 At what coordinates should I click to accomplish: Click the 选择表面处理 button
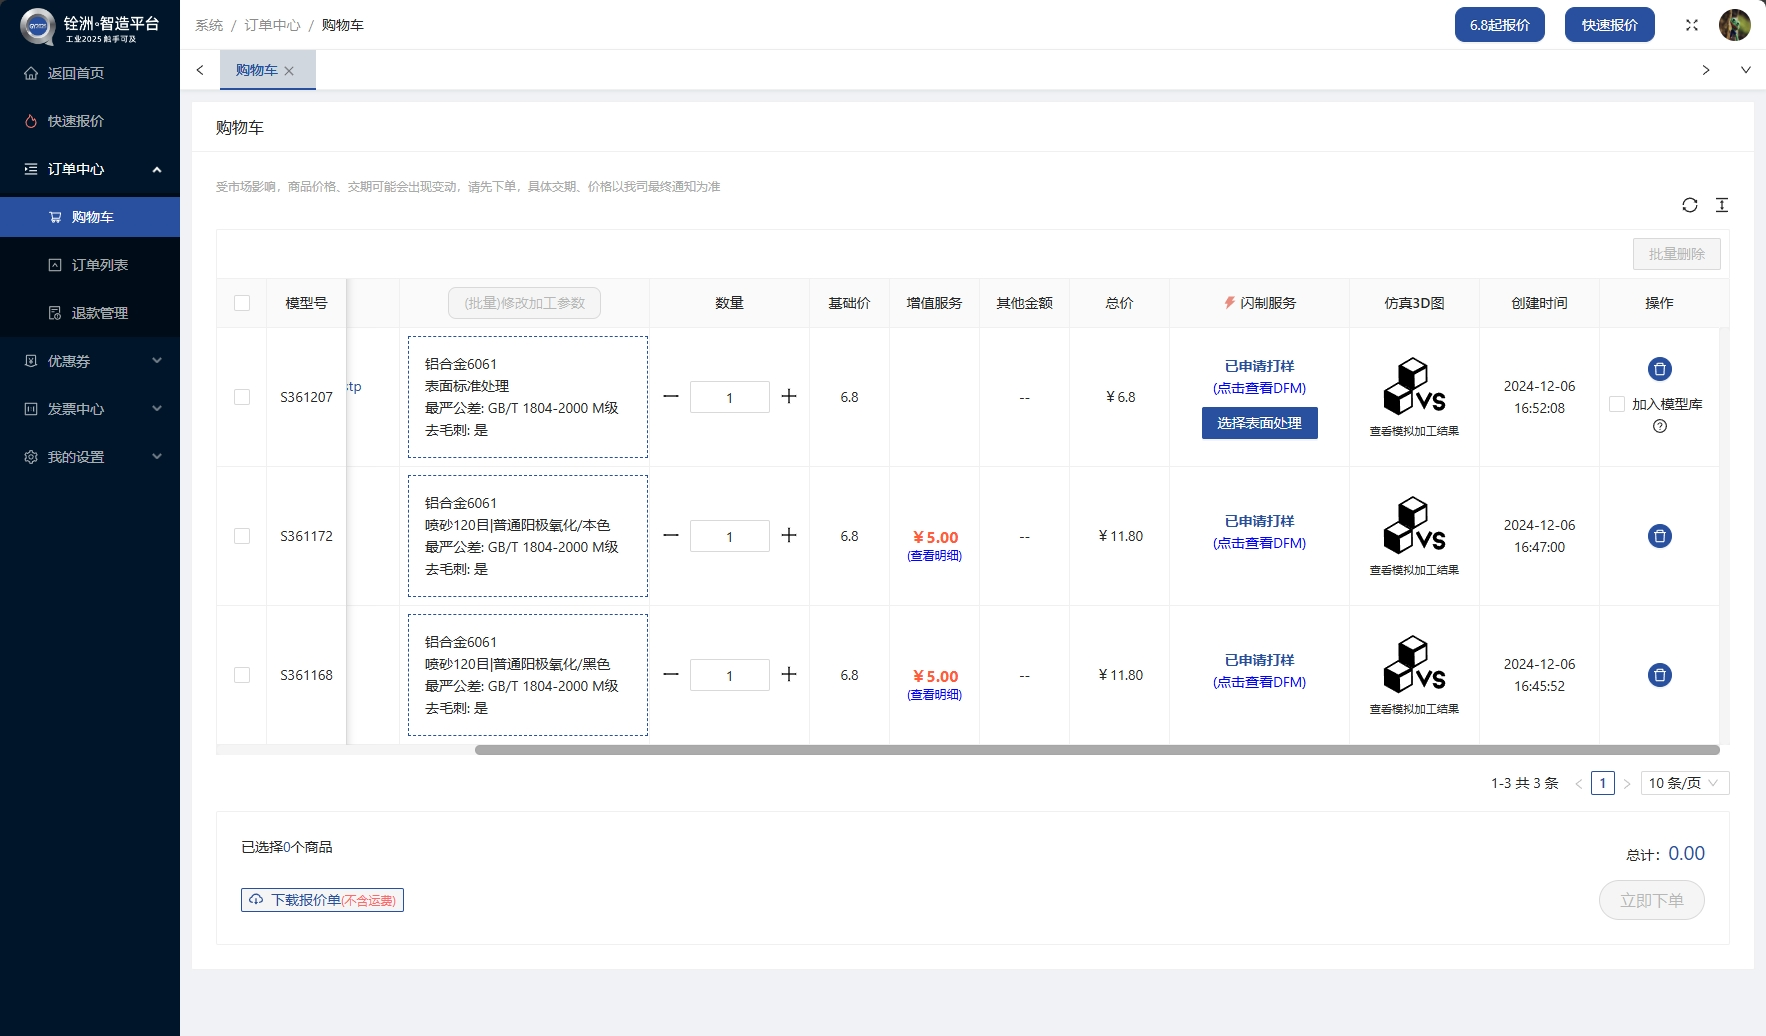tap(1259, 423)
